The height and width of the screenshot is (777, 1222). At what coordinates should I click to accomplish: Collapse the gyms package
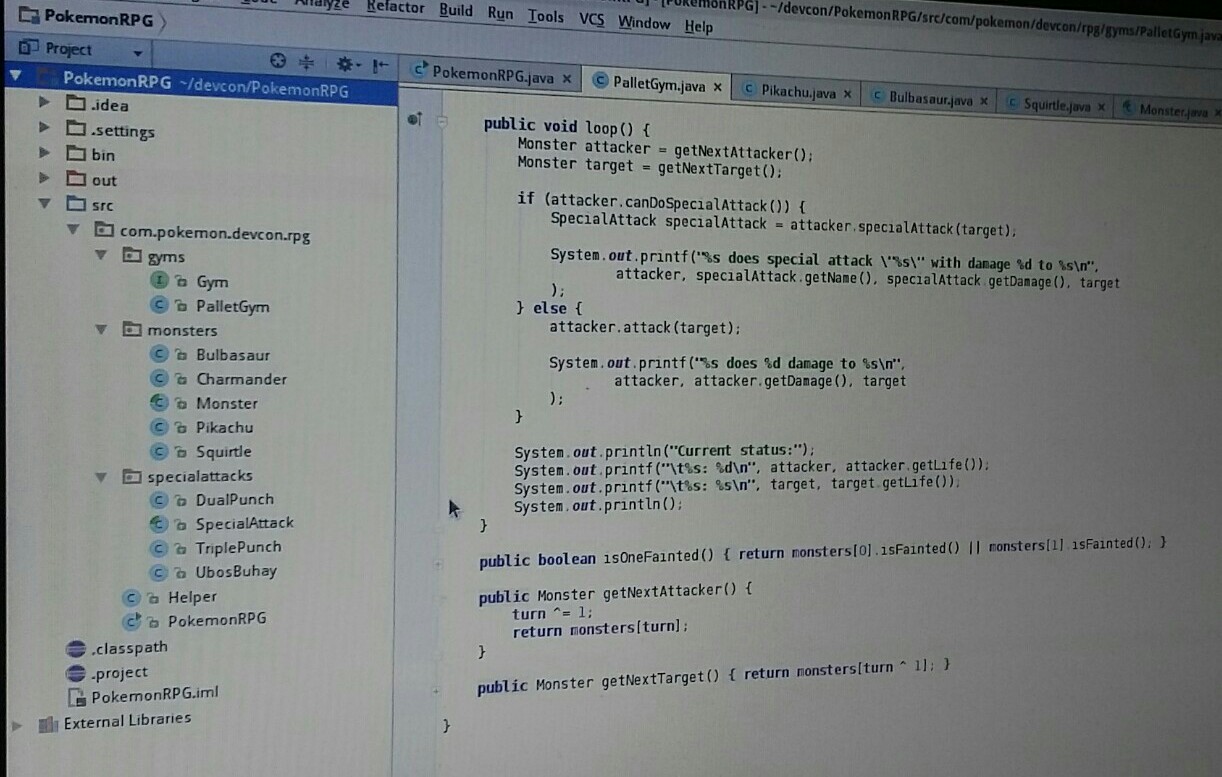100,255
